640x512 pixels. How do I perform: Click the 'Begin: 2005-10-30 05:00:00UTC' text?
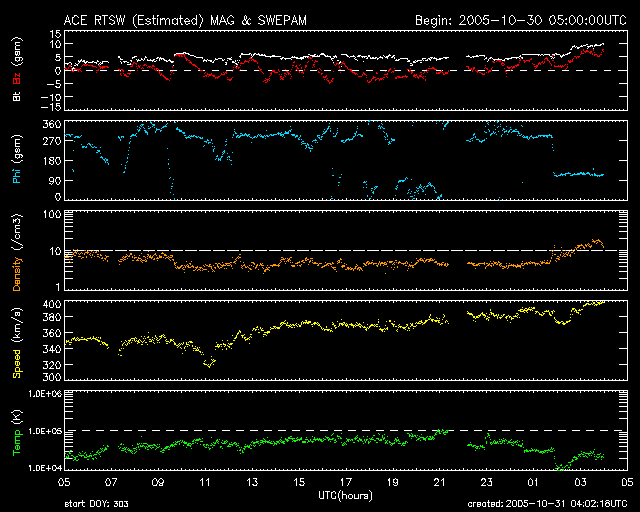point(521,20)
